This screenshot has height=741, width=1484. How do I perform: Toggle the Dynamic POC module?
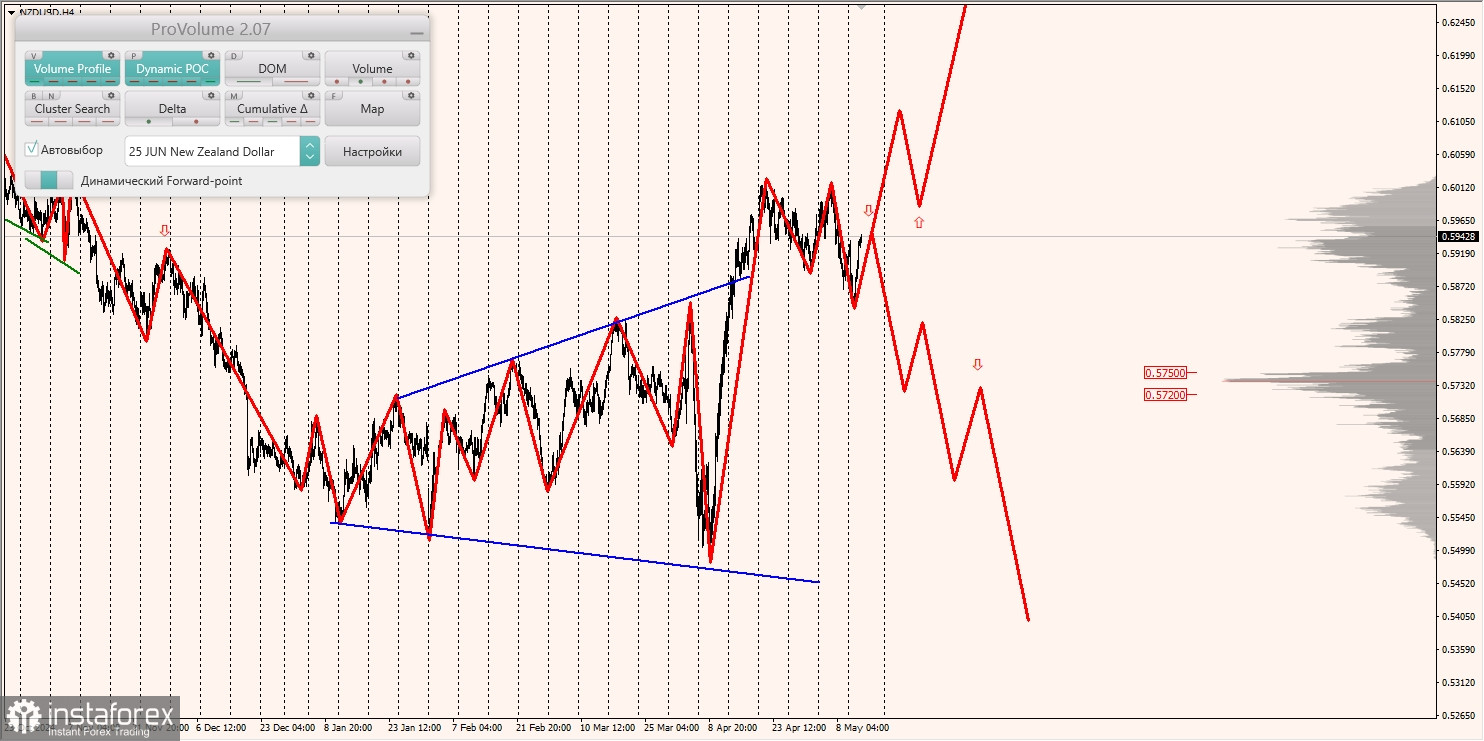(x=172, y=69)
